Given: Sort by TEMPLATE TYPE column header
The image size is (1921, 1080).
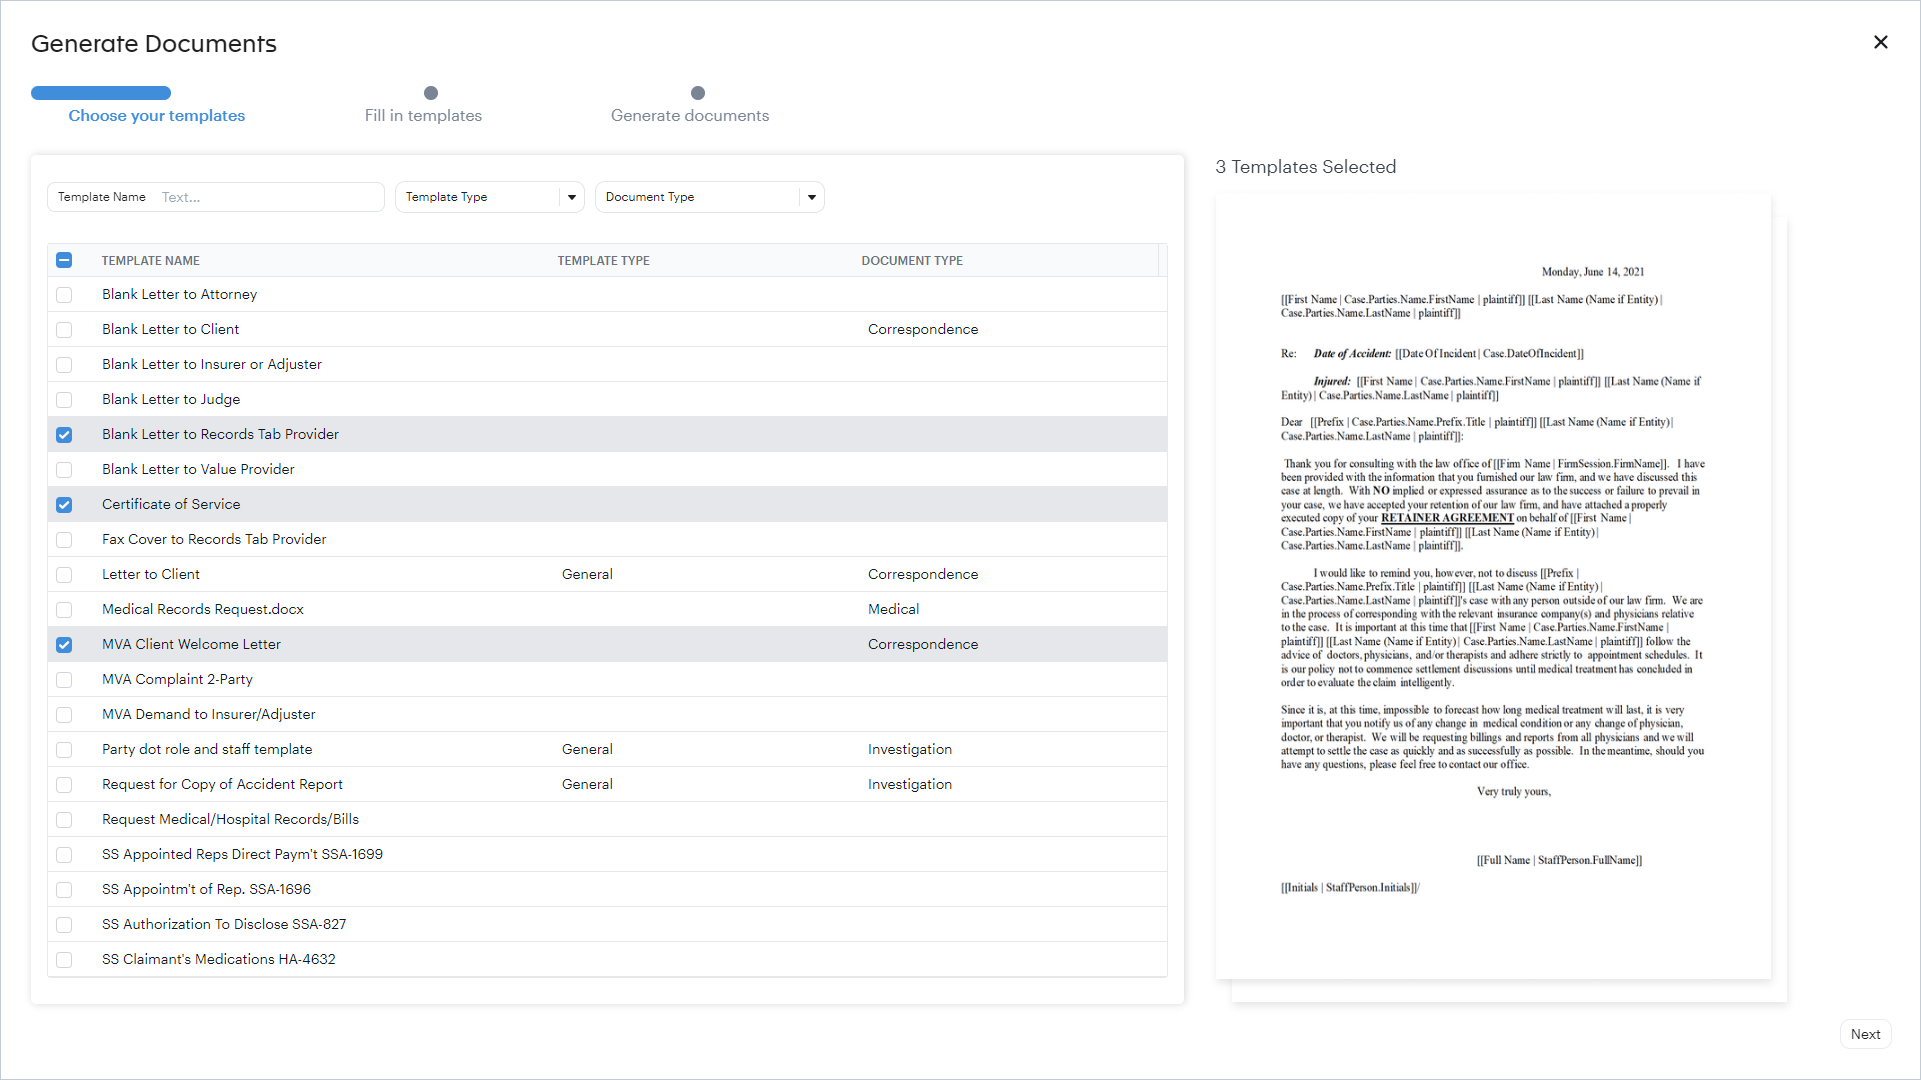Looking at the screenshot, I should click(x=604, y=261).
